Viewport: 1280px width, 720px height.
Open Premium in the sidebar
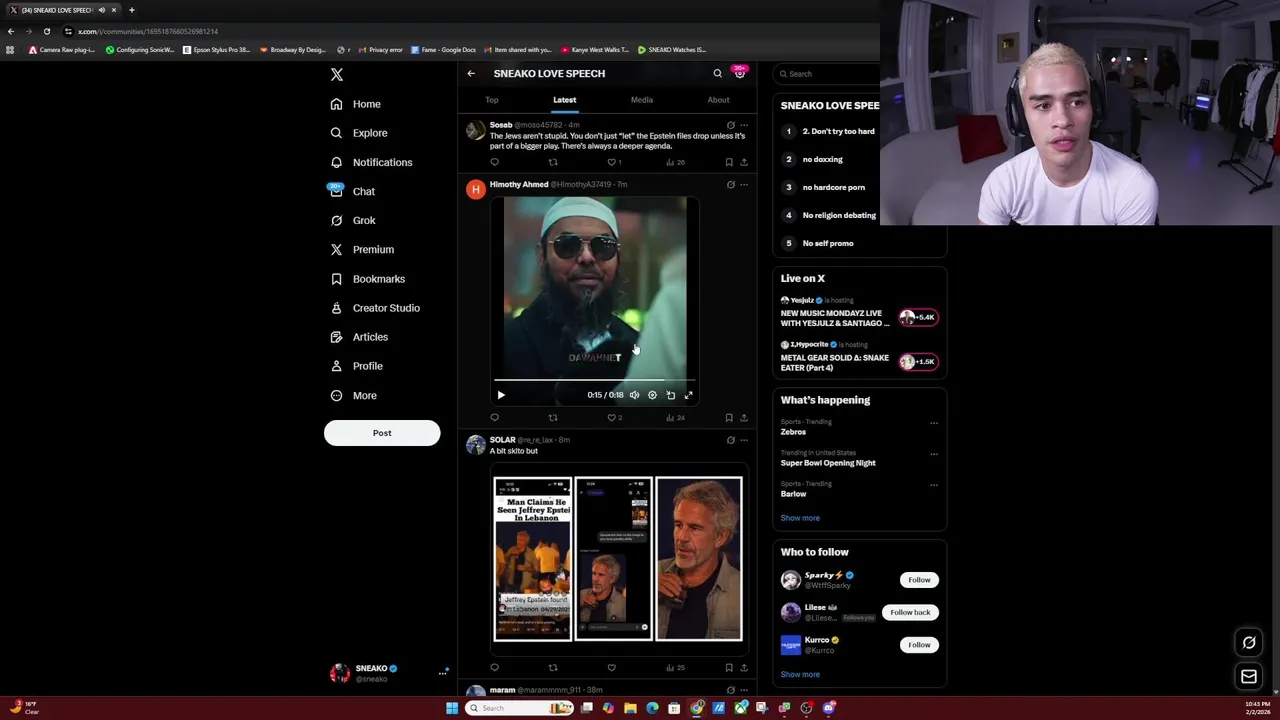click(361, 249)
